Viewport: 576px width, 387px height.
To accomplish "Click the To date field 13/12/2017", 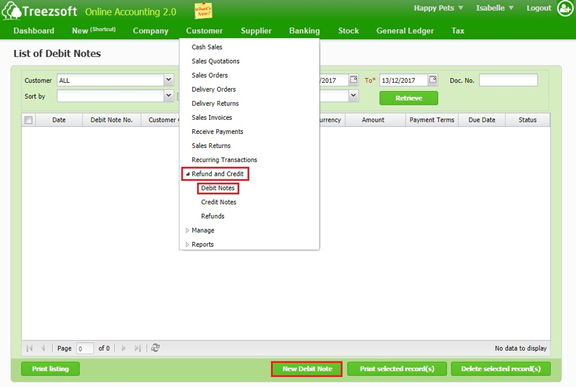I will coord(403,80).
